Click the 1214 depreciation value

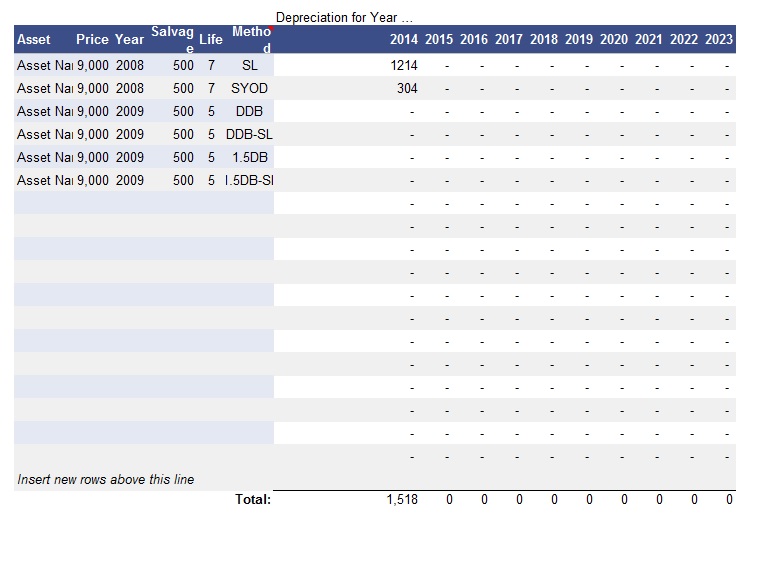click(x=404, y=65)
